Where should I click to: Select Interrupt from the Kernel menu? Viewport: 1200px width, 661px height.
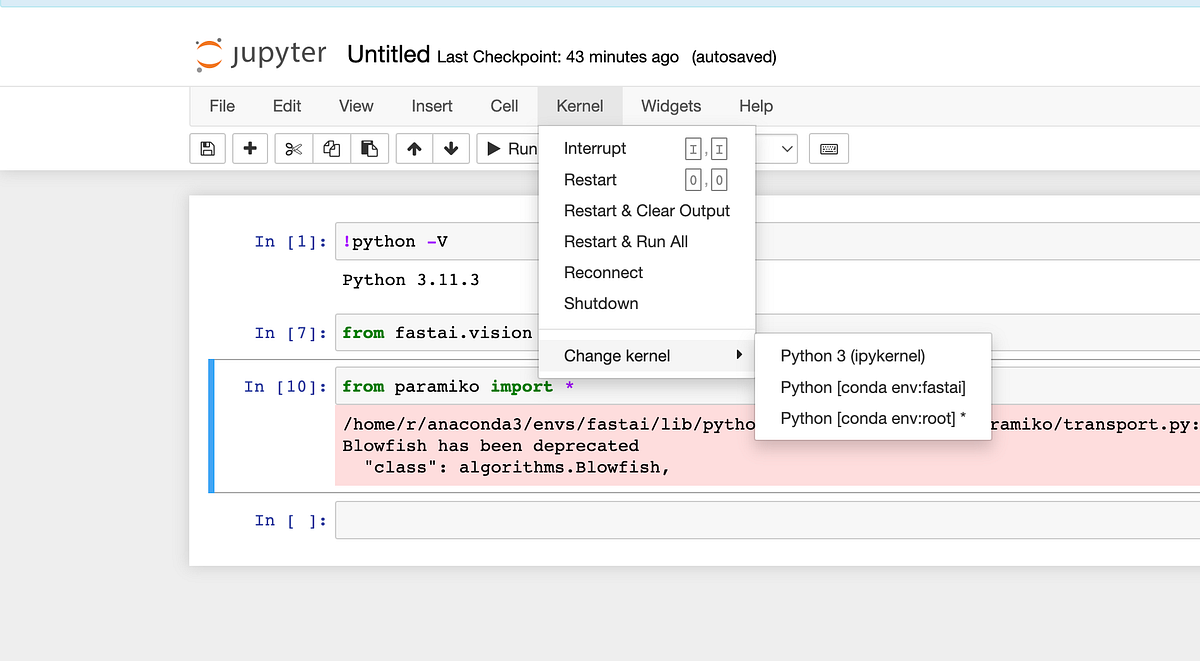click(x=595, y=148)
